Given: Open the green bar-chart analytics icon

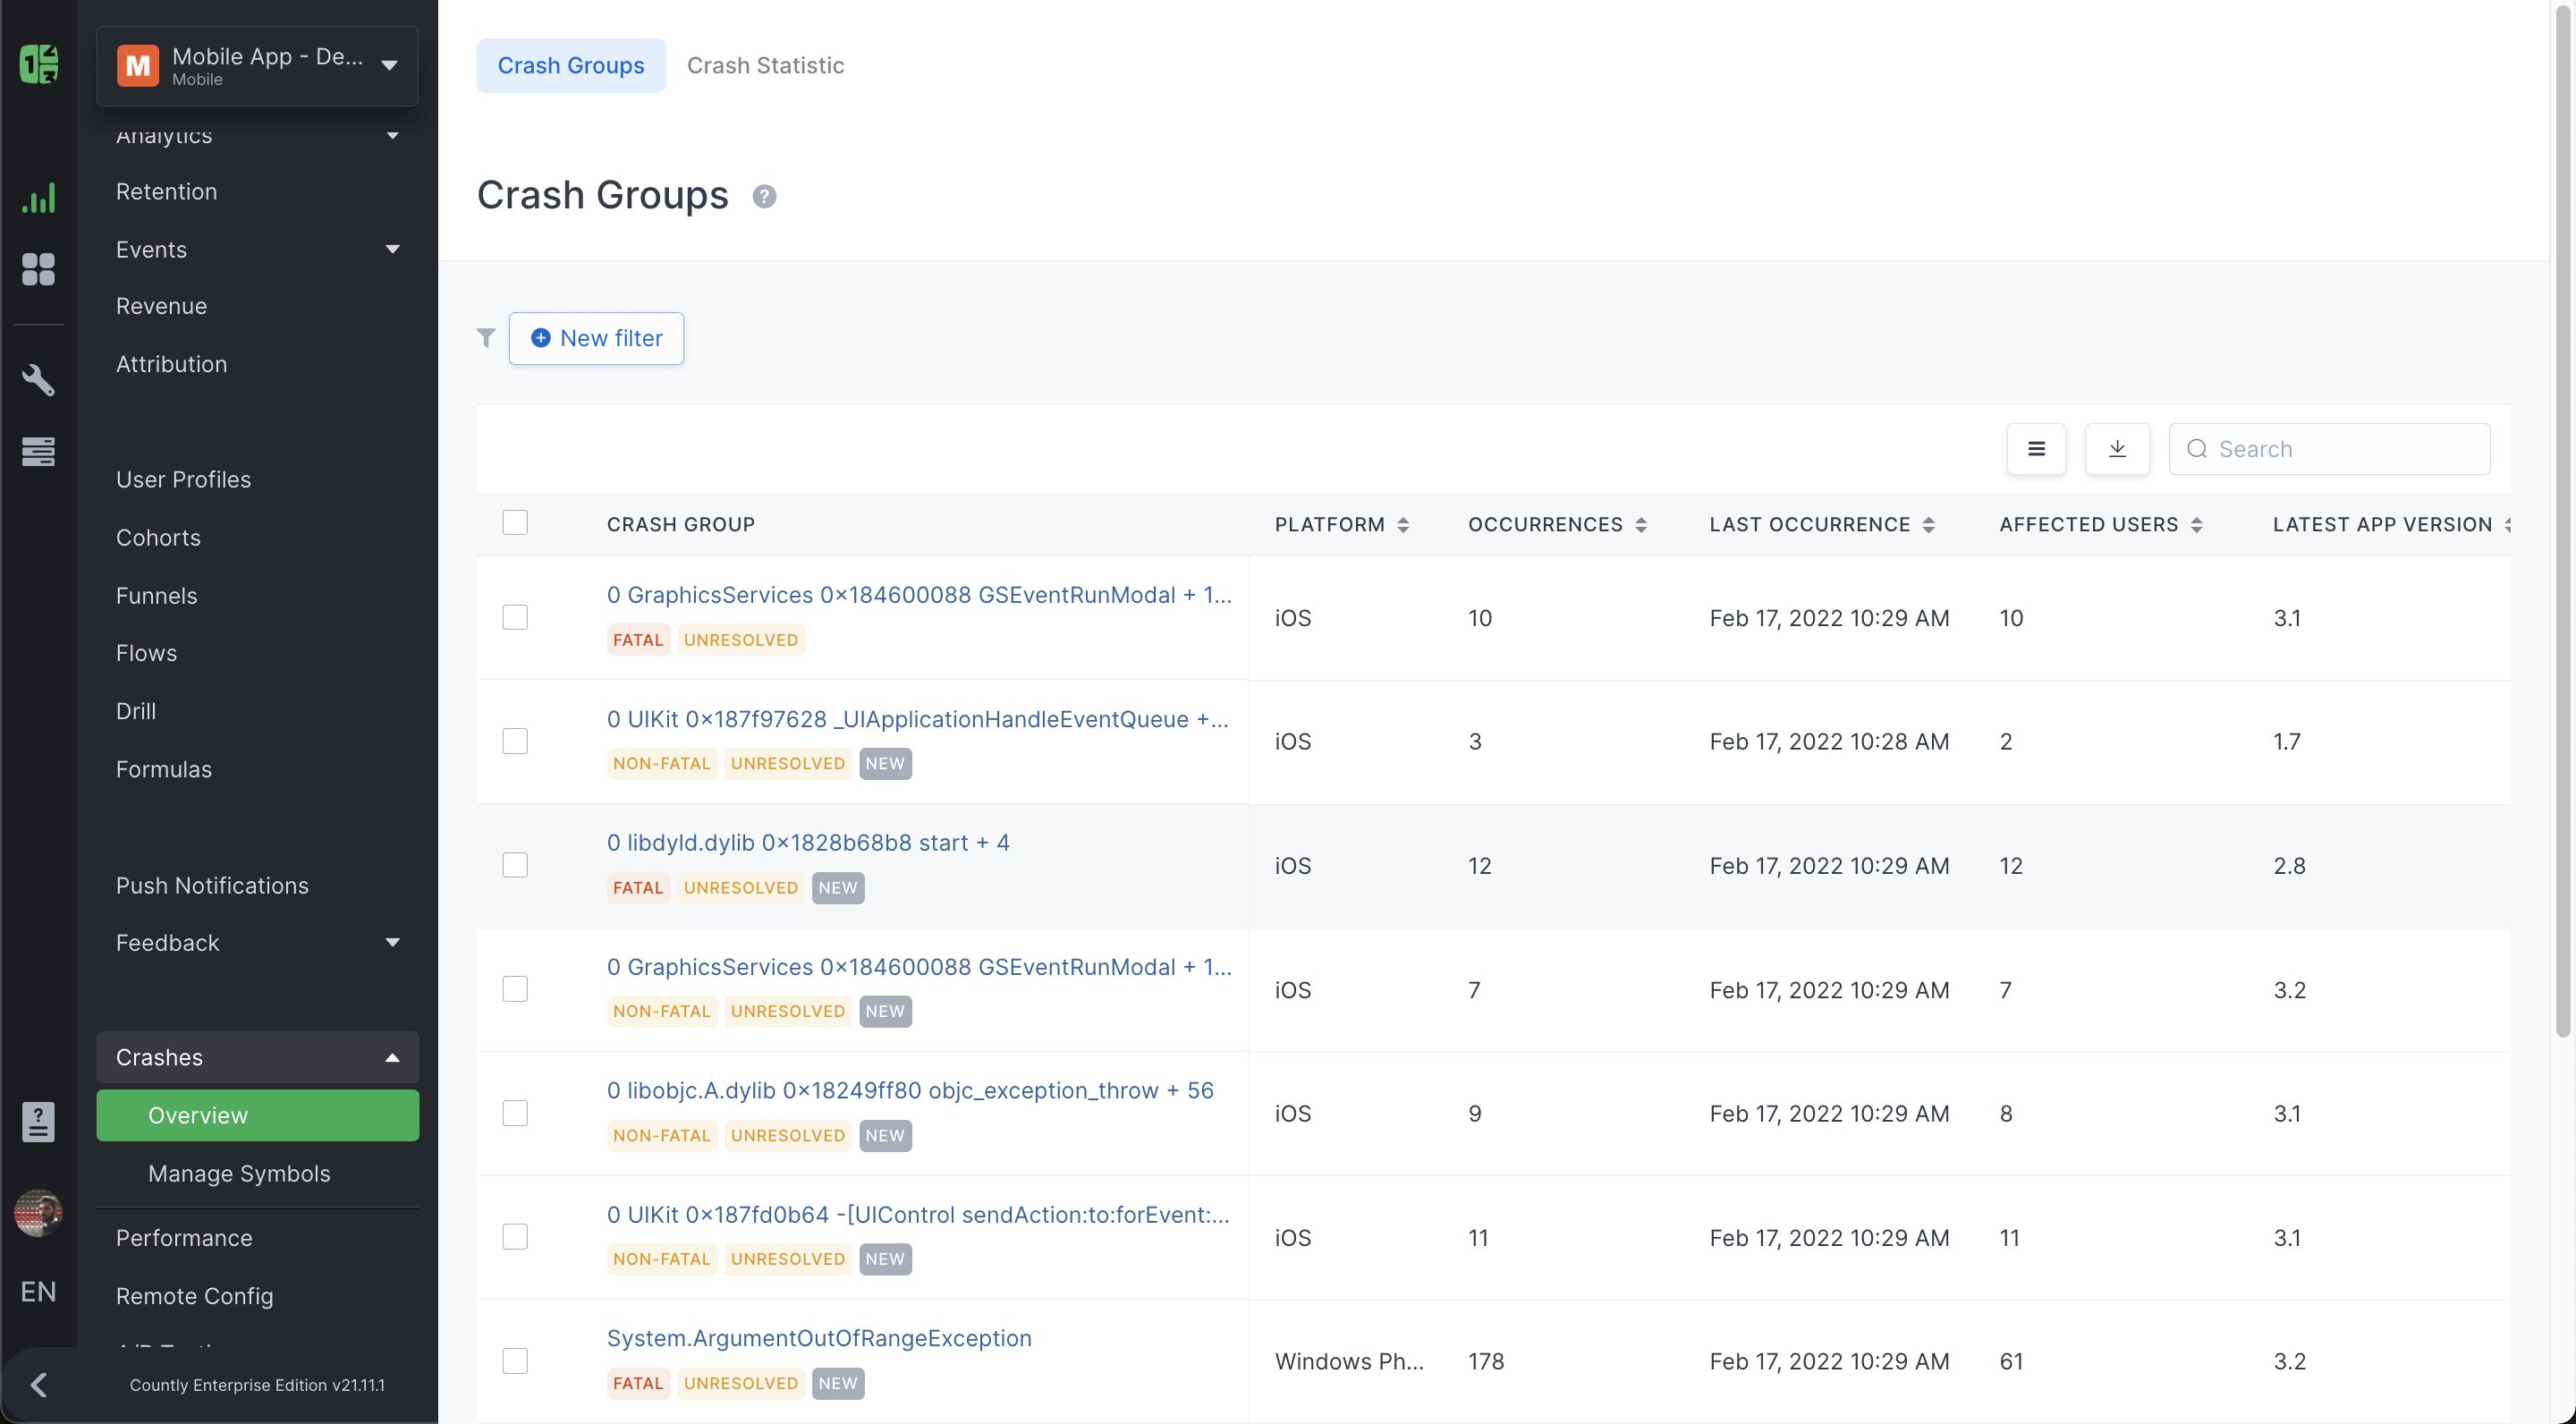Looking at the screenshot, I should pyautogui.click(x=38, y=198).
